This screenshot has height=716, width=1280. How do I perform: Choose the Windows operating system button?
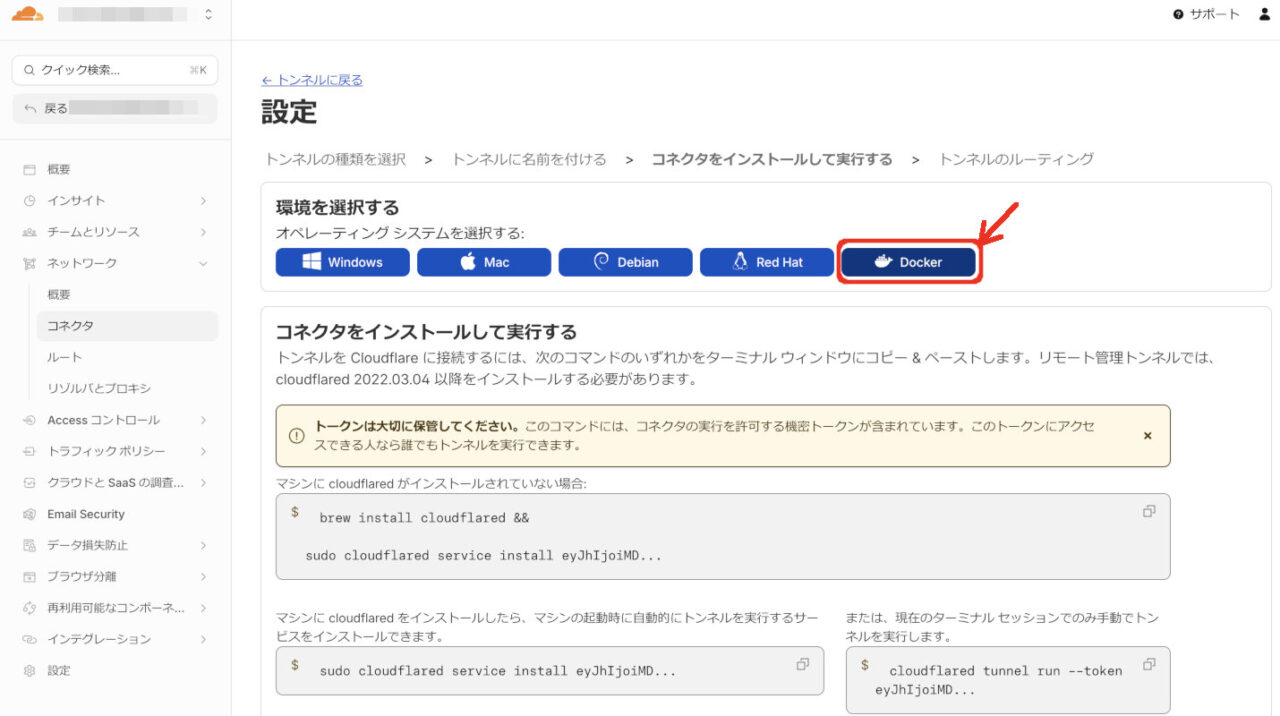click(x=343, y=262)
